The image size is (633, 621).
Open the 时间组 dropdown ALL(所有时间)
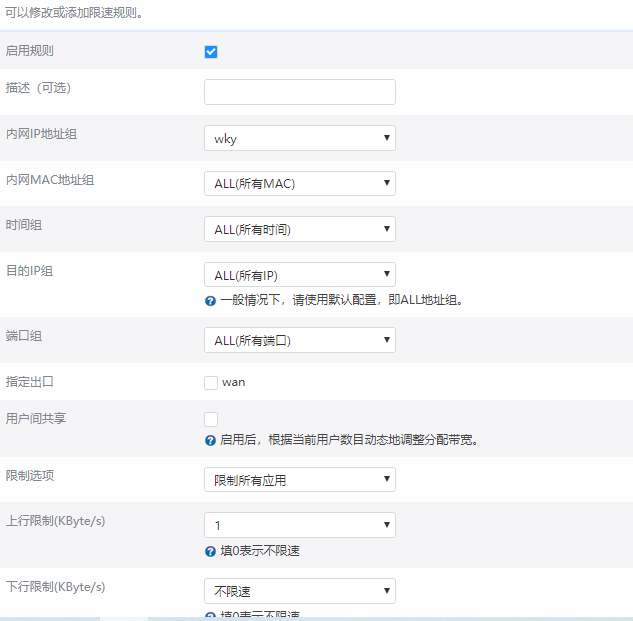[300, 229]
